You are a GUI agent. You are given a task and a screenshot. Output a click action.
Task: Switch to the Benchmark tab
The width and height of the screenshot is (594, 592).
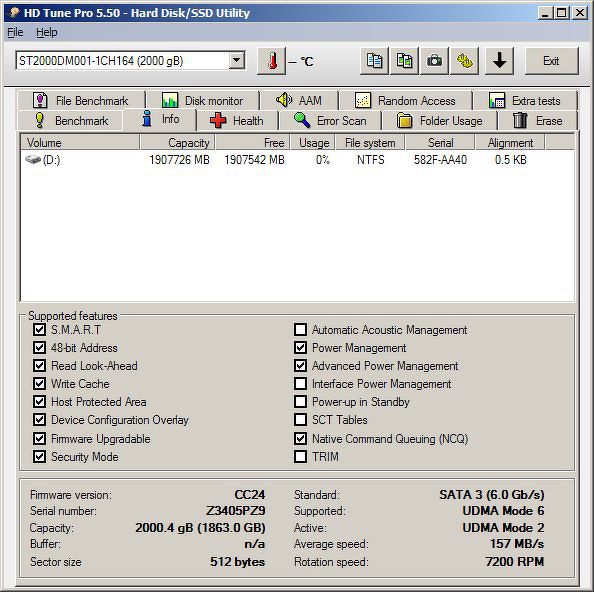tap(70, 120)
